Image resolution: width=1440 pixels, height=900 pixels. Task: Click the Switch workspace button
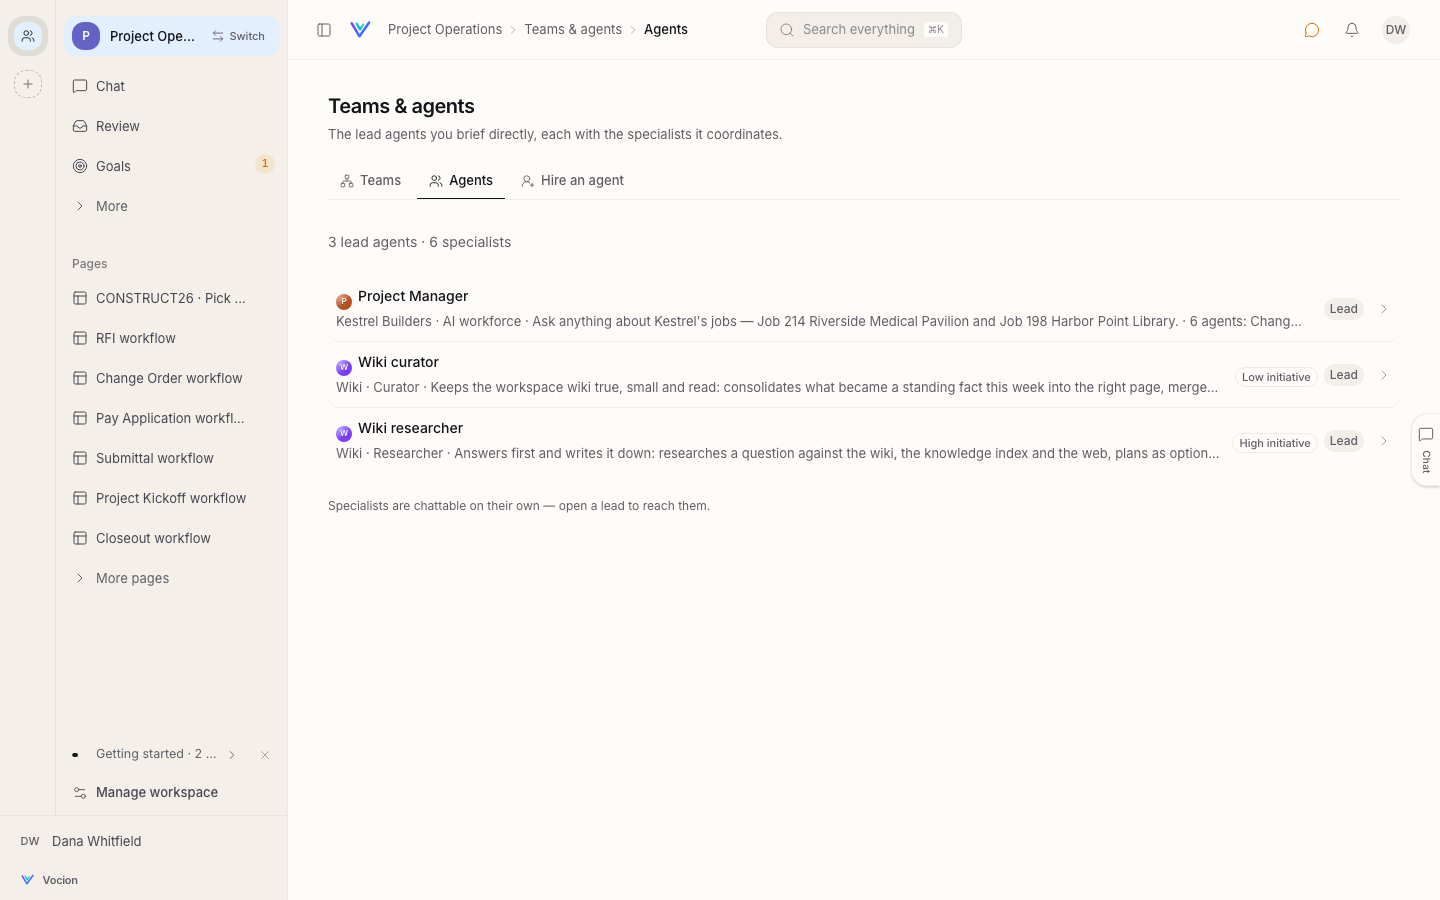238,36
